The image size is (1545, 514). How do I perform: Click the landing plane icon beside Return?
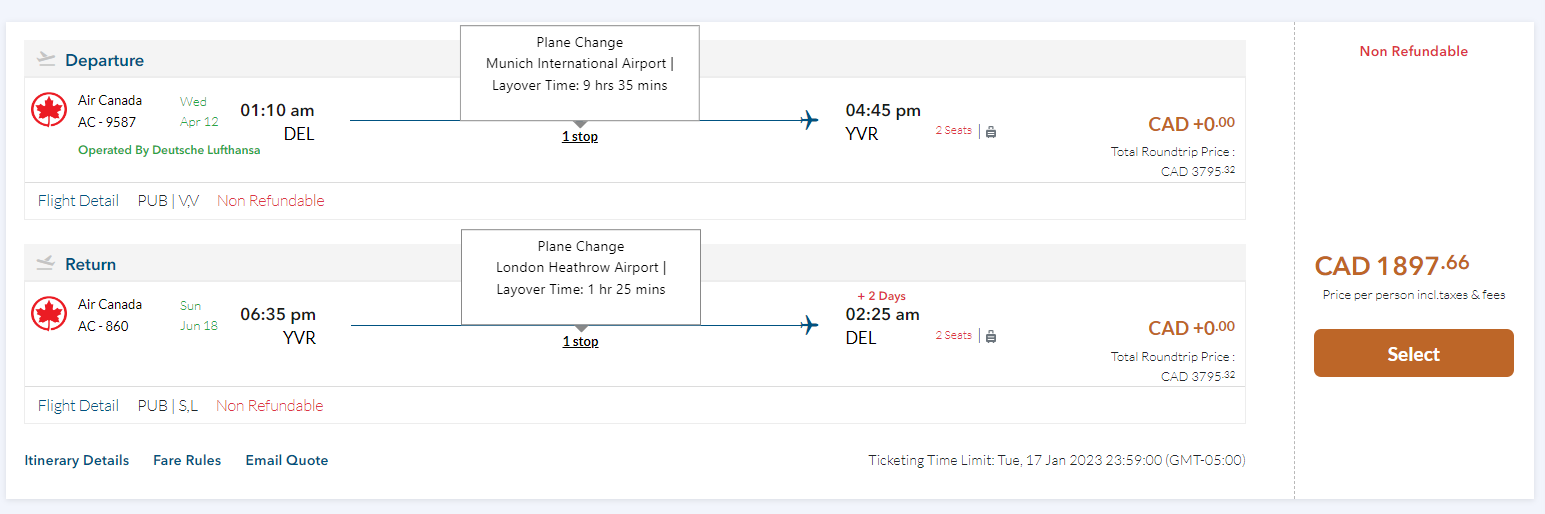[x=46, y=263]
